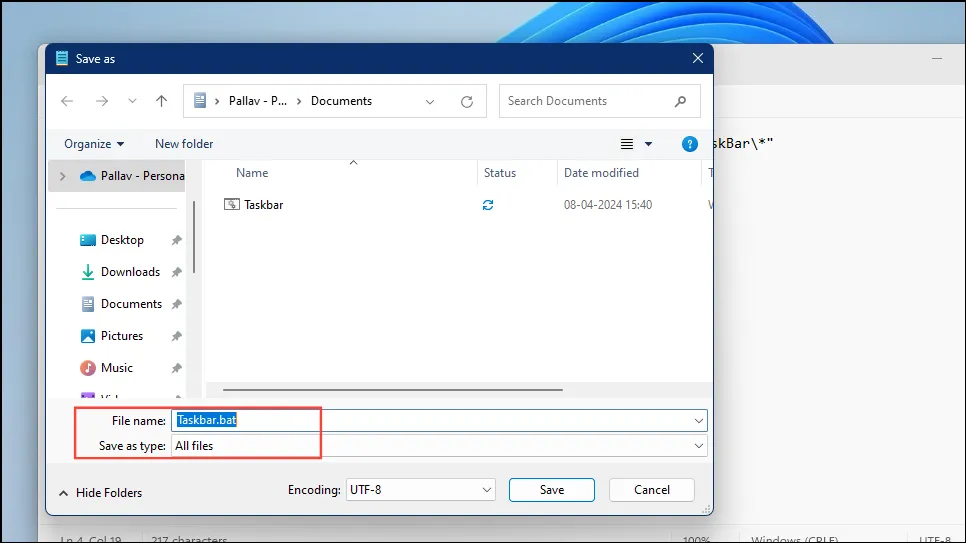
Task: Open Desktop in the sidebar
Action: (x=112, y=240)
